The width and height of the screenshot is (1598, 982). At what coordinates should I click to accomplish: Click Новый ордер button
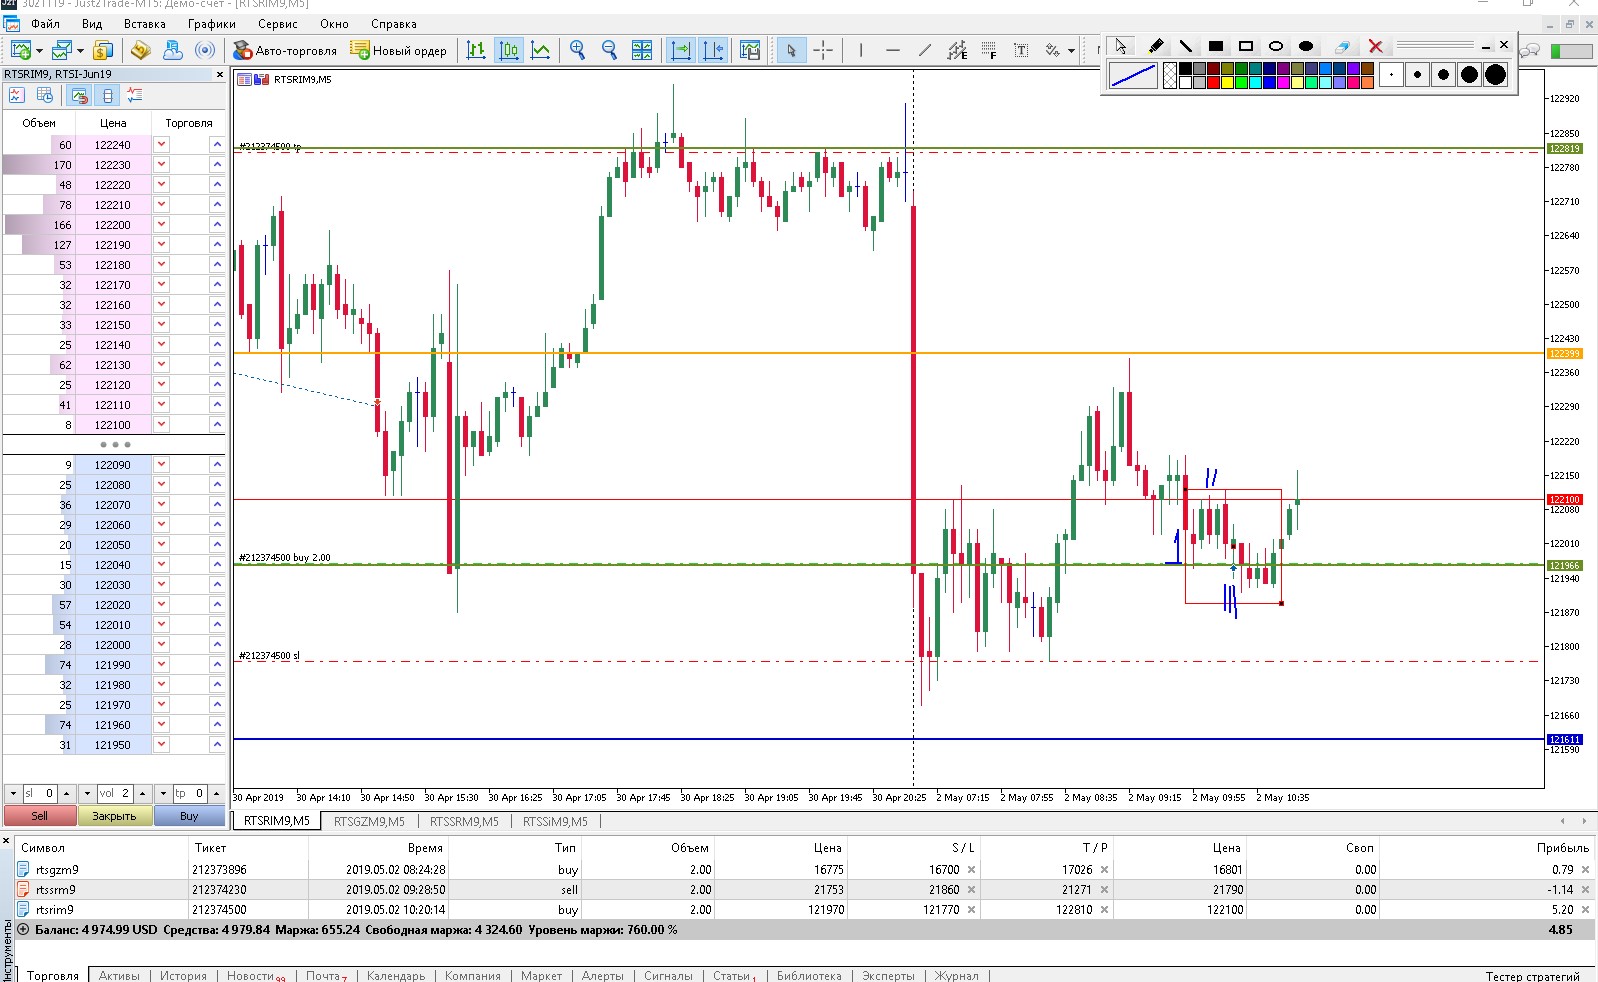(x=399, y=50)
